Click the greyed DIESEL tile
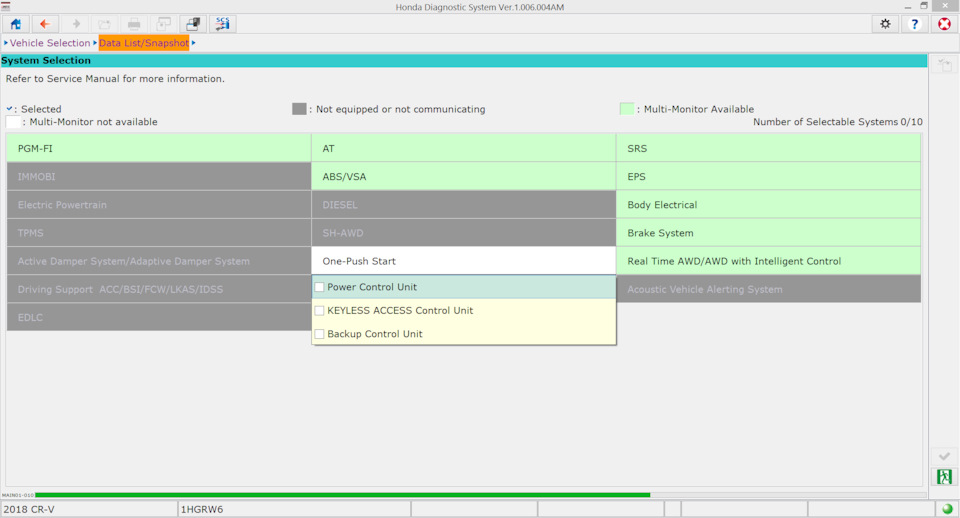Screen dimensions: 960x518 coord(463,205)
